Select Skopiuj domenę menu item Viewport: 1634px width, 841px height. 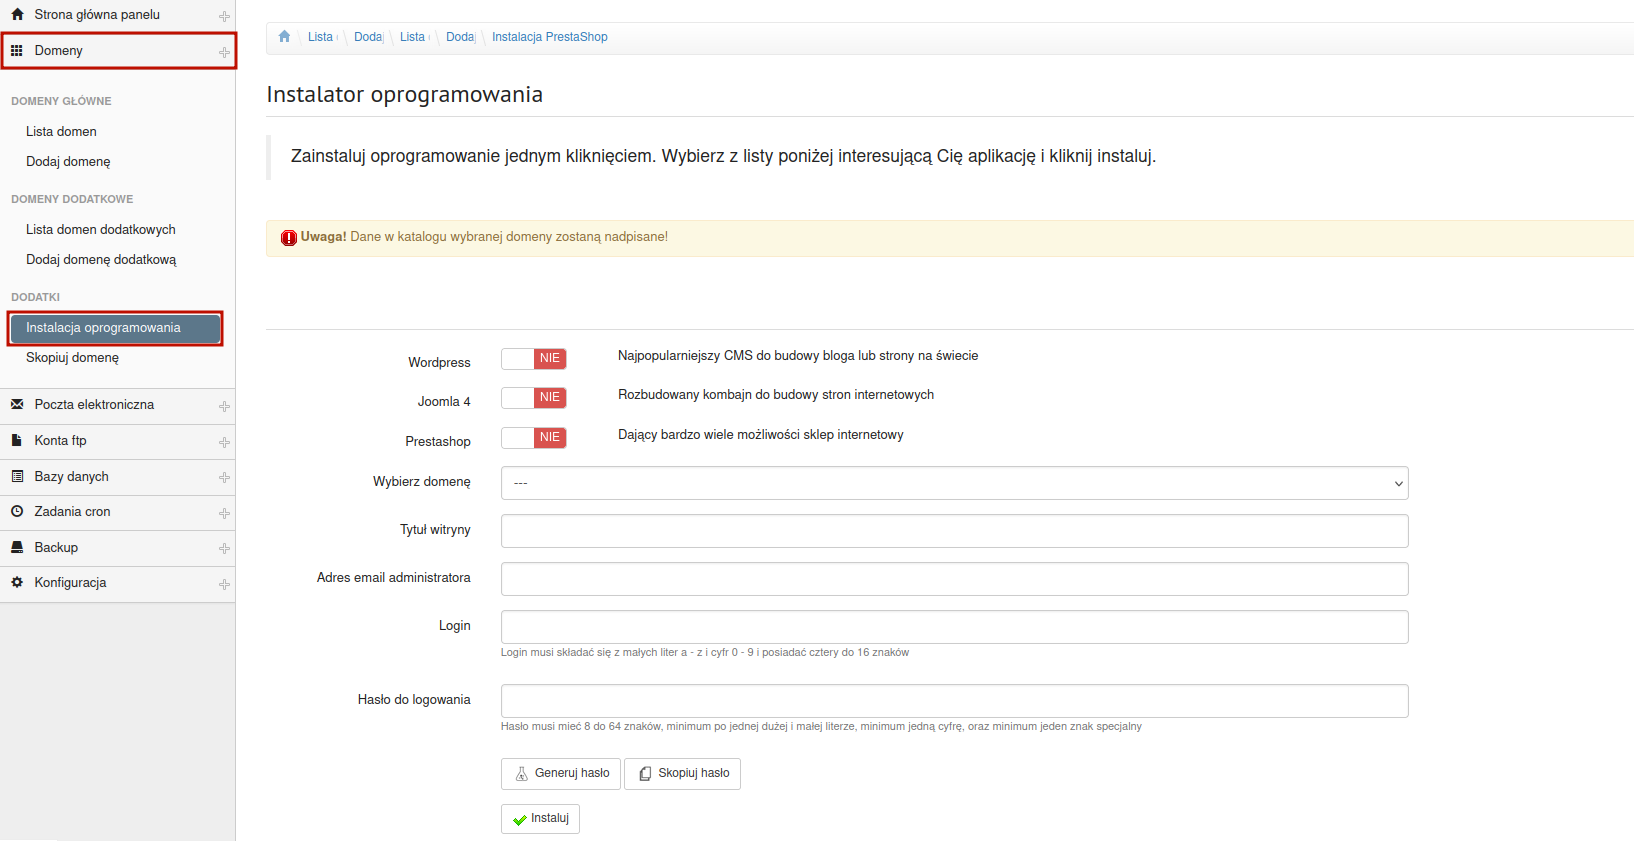(x=72, y=358)
